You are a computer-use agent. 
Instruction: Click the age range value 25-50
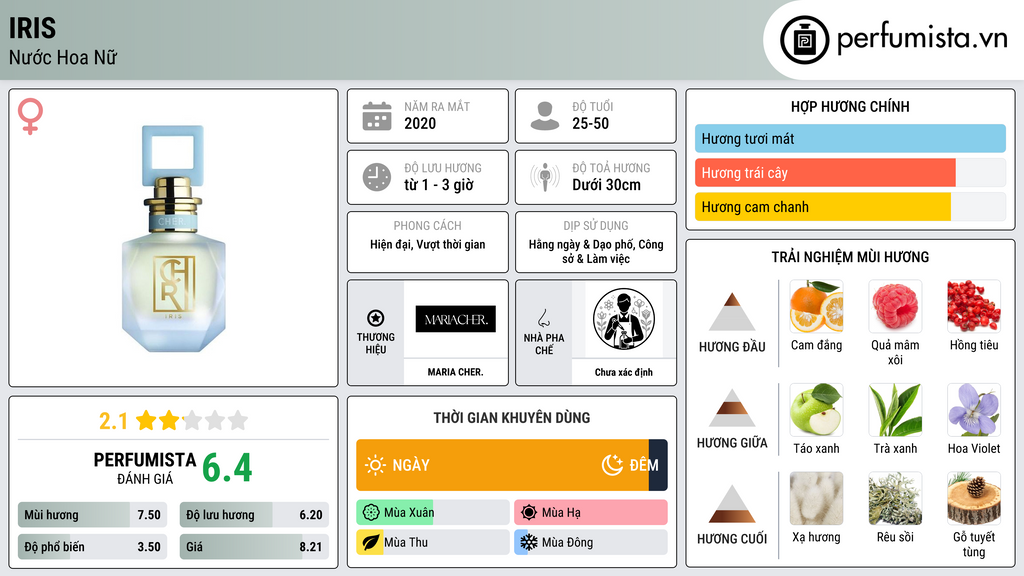coord(590,123)
